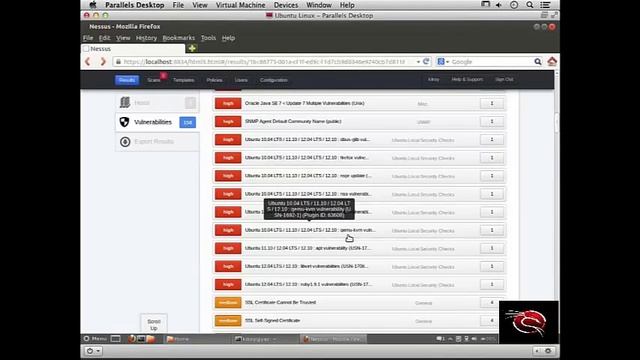Click the Scans notification badge
Screen dimensions: 640x360
pos(163,76)
